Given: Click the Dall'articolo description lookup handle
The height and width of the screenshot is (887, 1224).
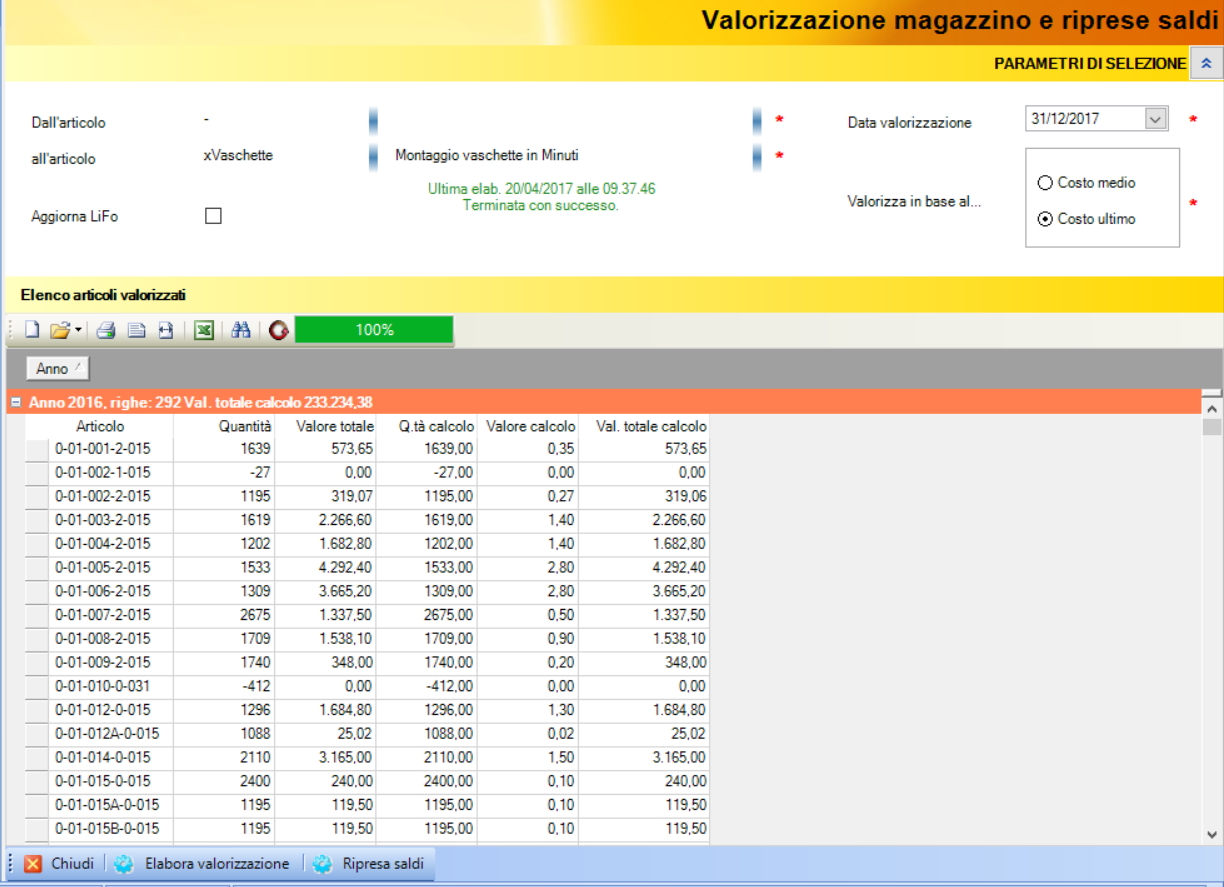Looking at the screenshot, I should click(x=757, y=121).
